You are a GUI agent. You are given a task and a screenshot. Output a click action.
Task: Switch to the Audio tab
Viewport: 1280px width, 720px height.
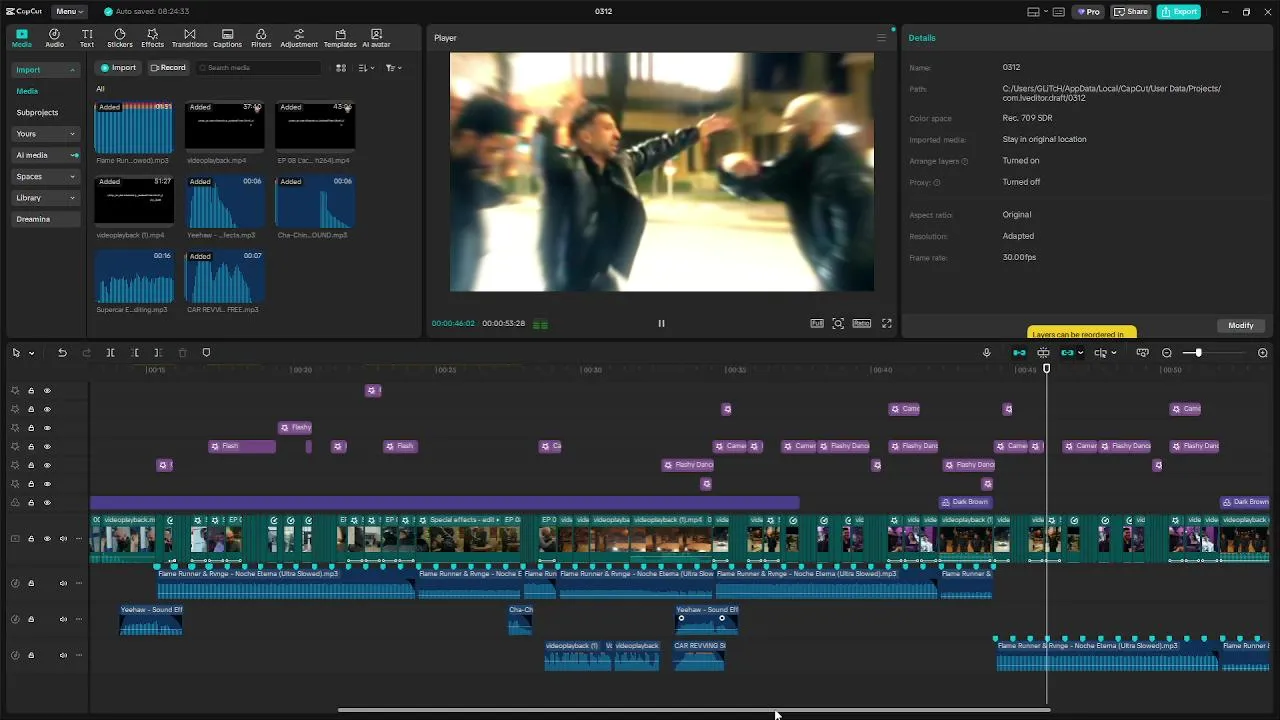tap(54, 38)
